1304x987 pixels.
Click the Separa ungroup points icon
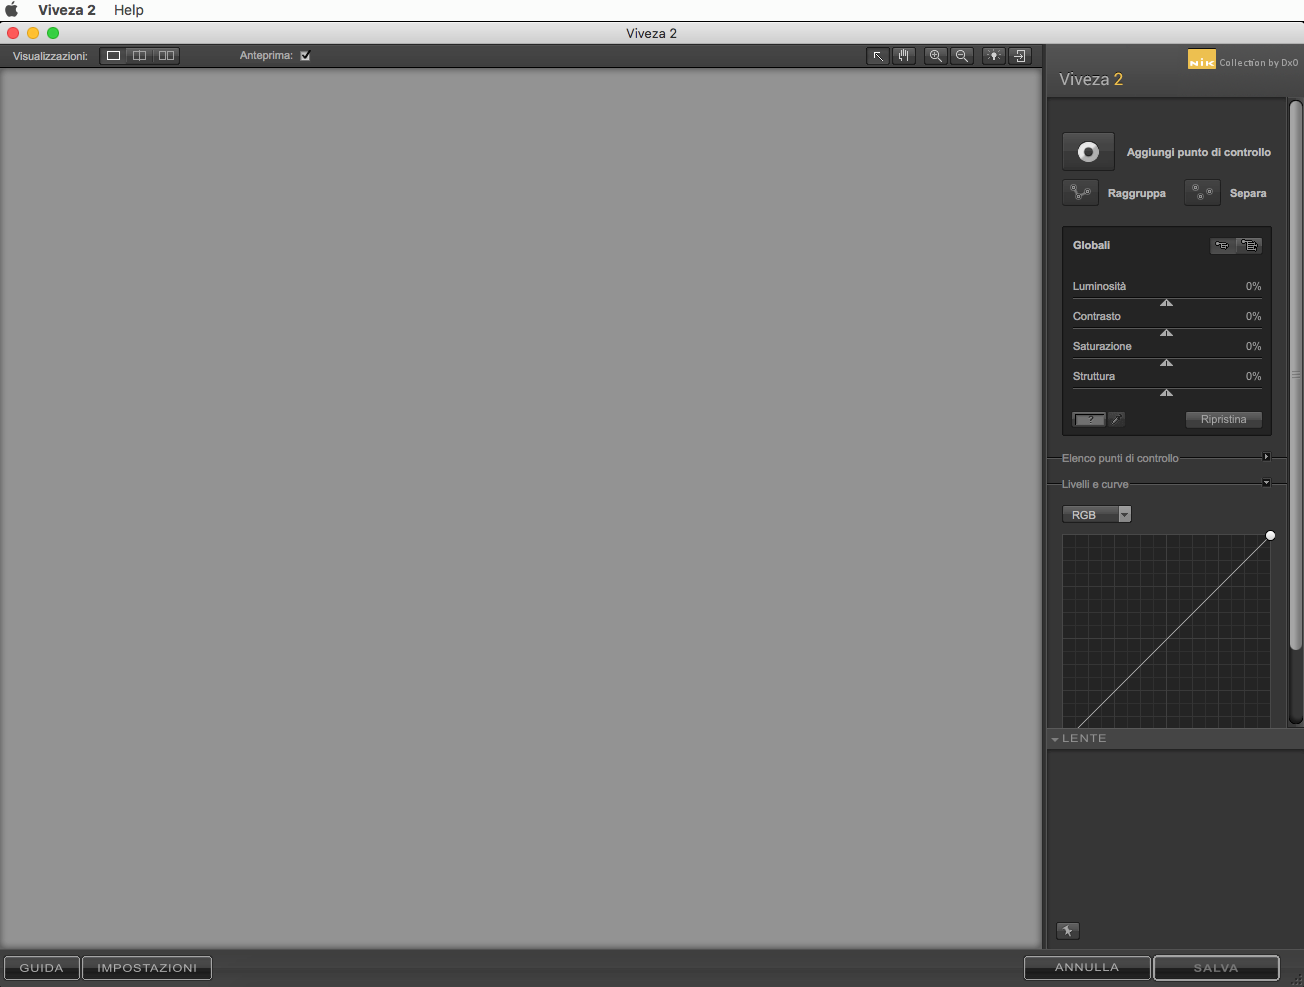tap(1202, 193)
